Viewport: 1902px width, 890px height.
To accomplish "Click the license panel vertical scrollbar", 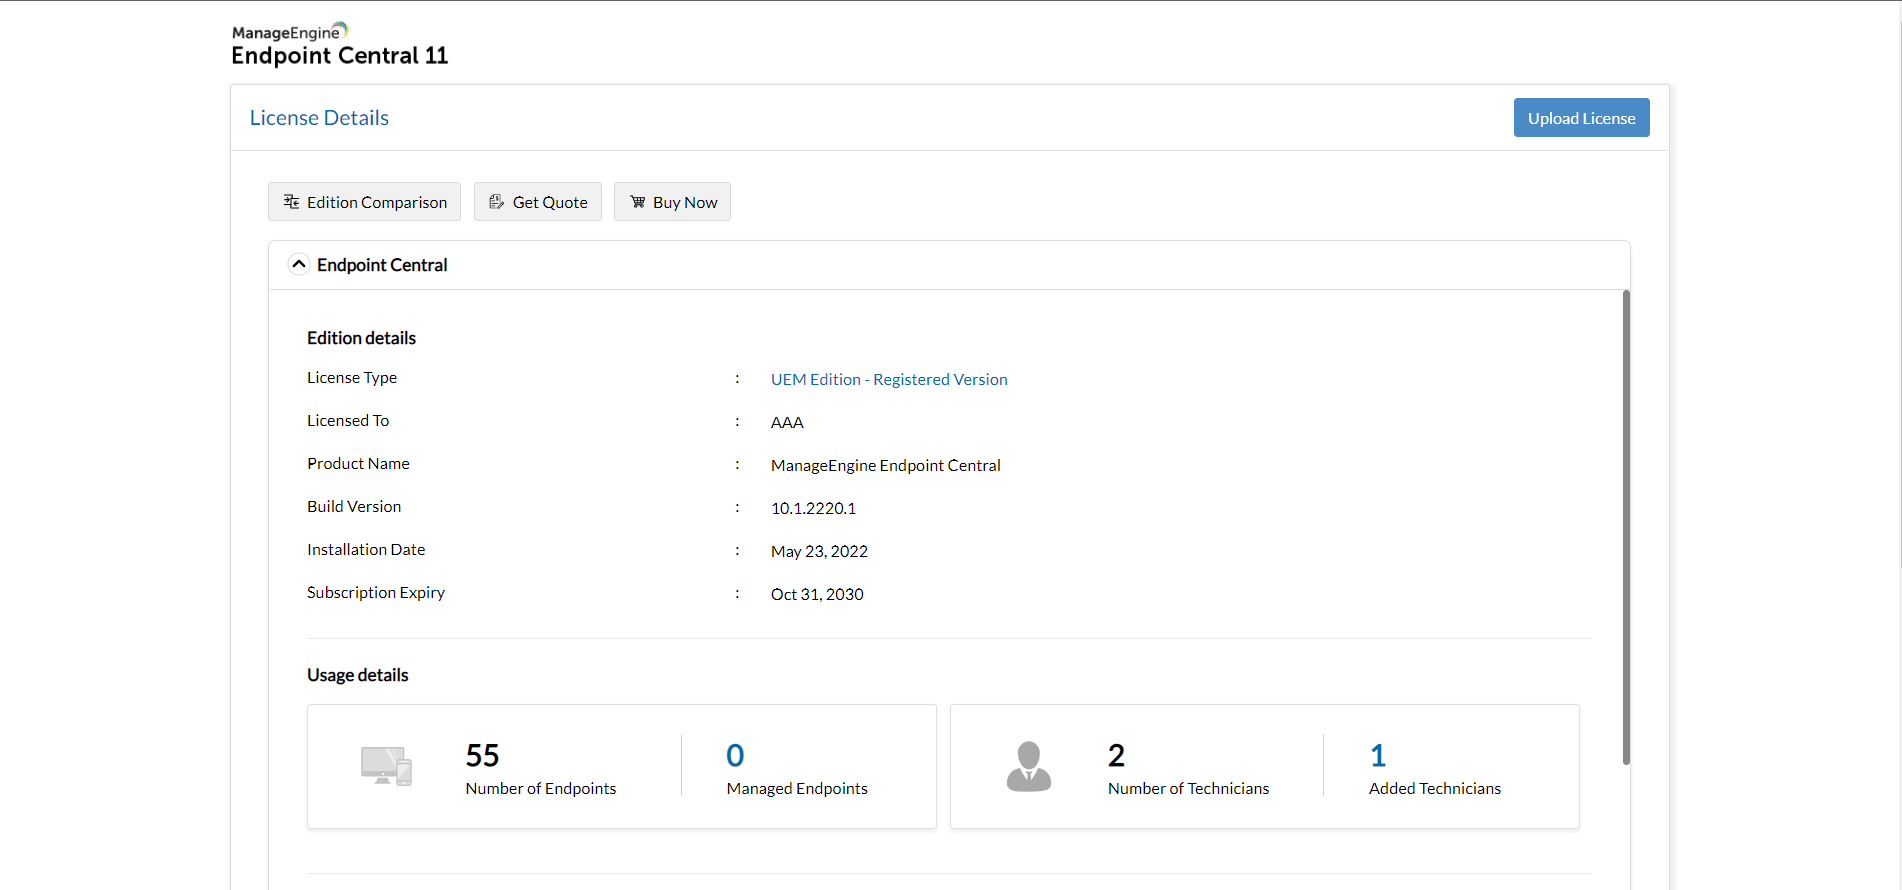I will click(1626, 527).
